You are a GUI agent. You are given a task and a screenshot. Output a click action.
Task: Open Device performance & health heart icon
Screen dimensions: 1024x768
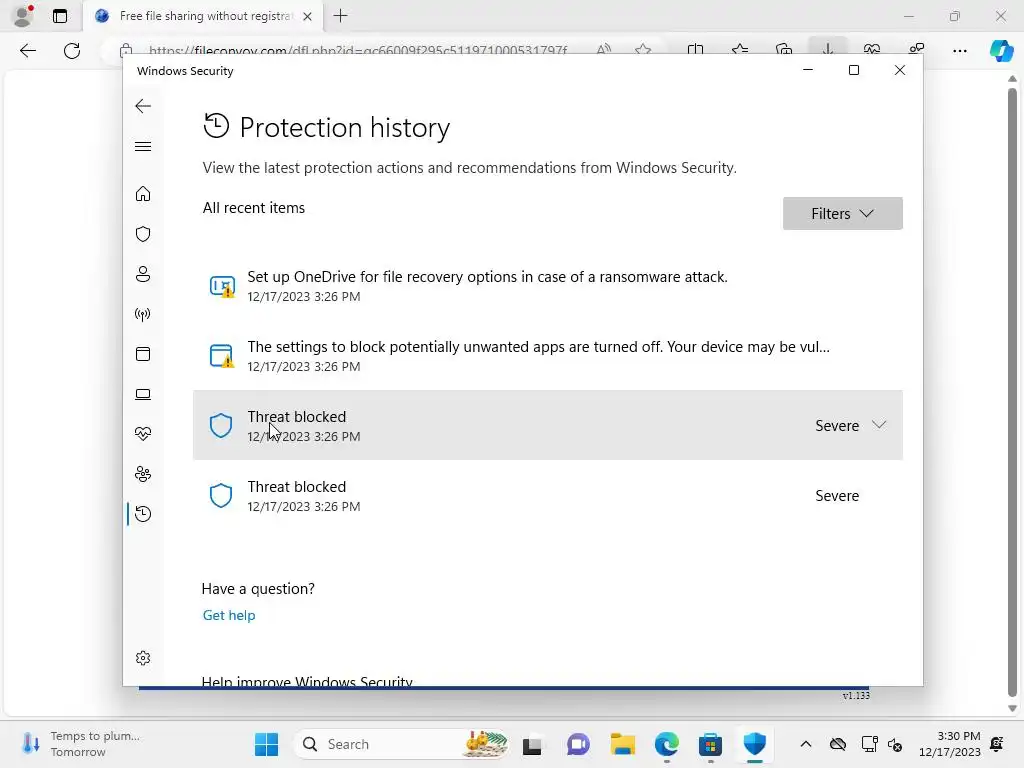[x=143, y=434]
